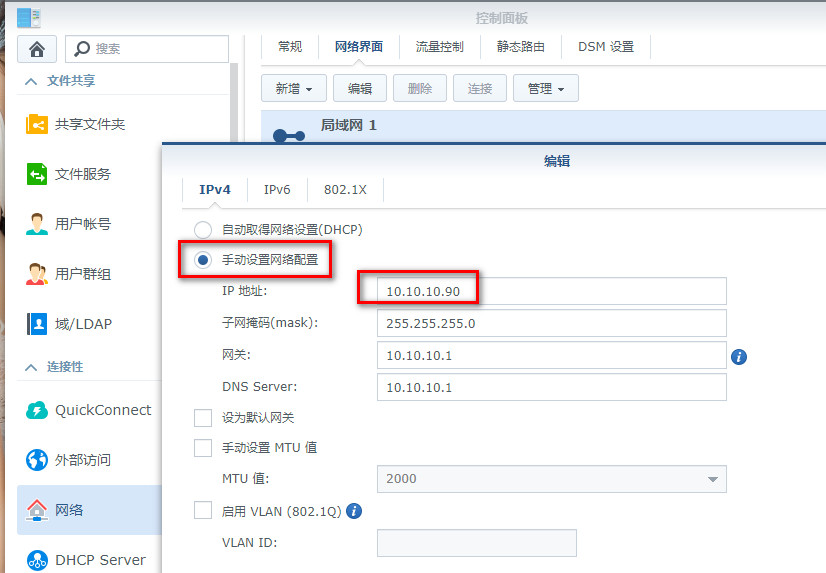Screen dimensions: 826x573
Task: Open 共享文件夹 shared folder icon
Action: 37,124
